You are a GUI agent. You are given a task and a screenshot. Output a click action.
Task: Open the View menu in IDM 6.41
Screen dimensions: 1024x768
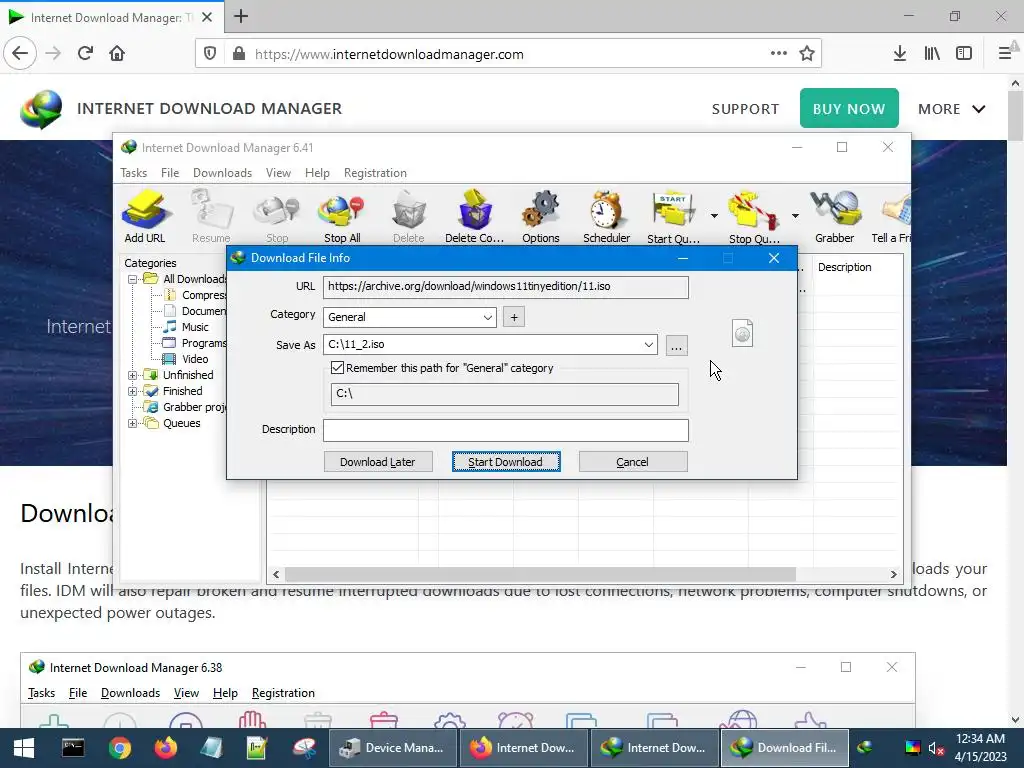(278, 172)
